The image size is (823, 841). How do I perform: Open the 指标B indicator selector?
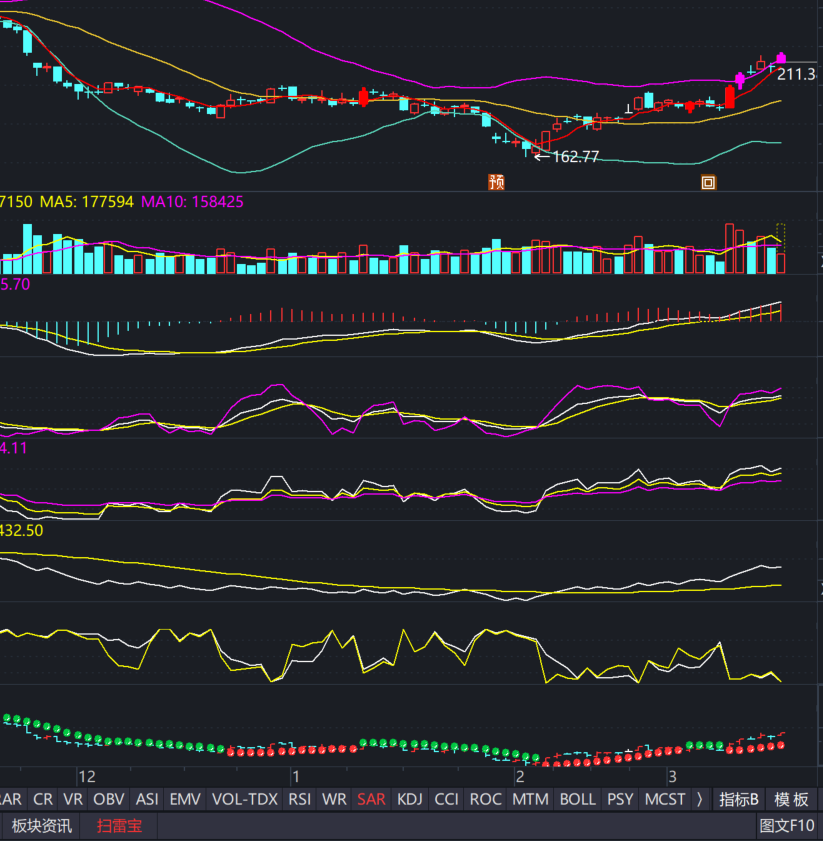739,799
